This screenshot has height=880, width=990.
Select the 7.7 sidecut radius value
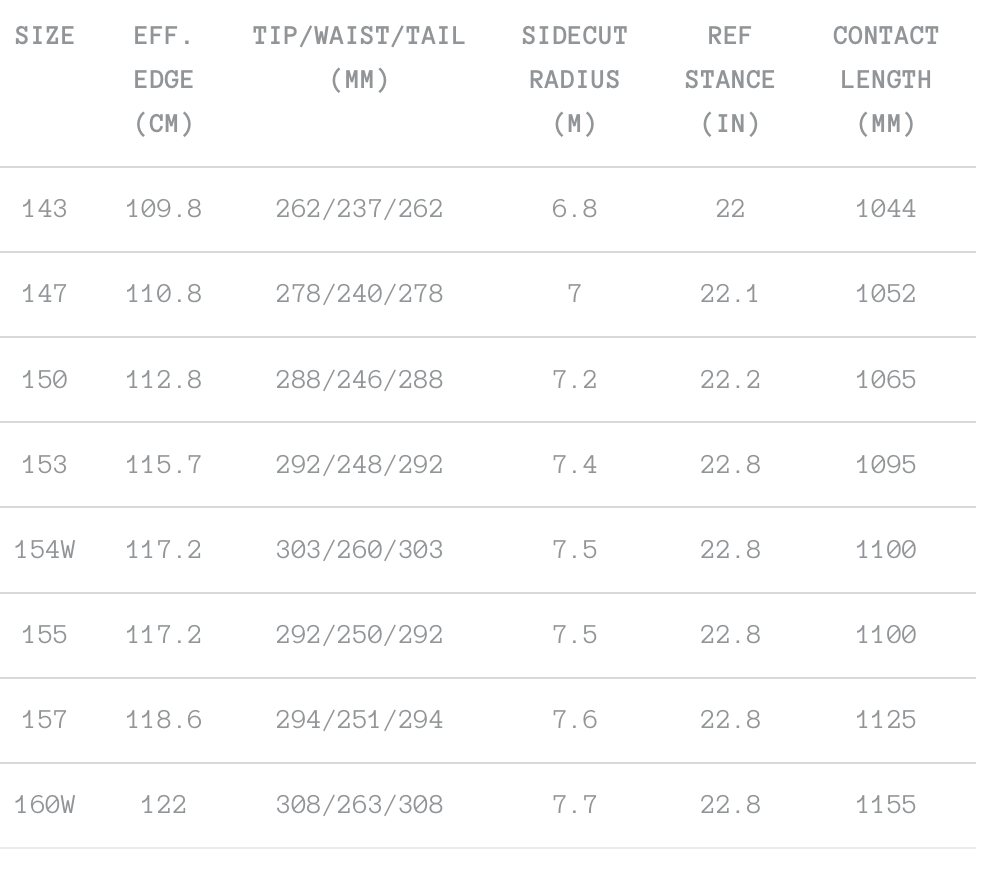(574, 805)
